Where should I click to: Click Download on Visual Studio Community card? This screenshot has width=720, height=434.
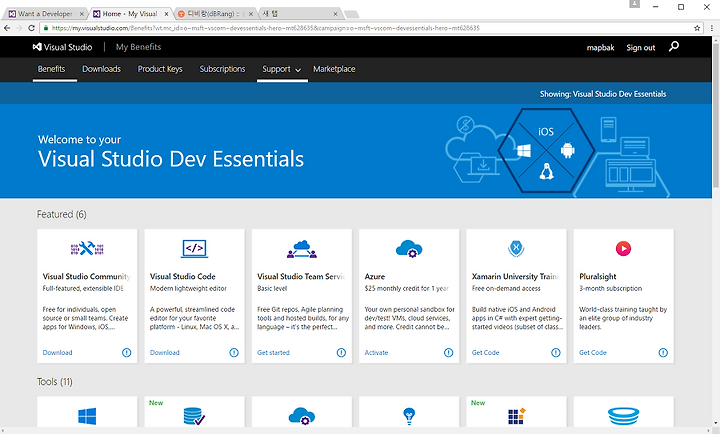(57, 353)
